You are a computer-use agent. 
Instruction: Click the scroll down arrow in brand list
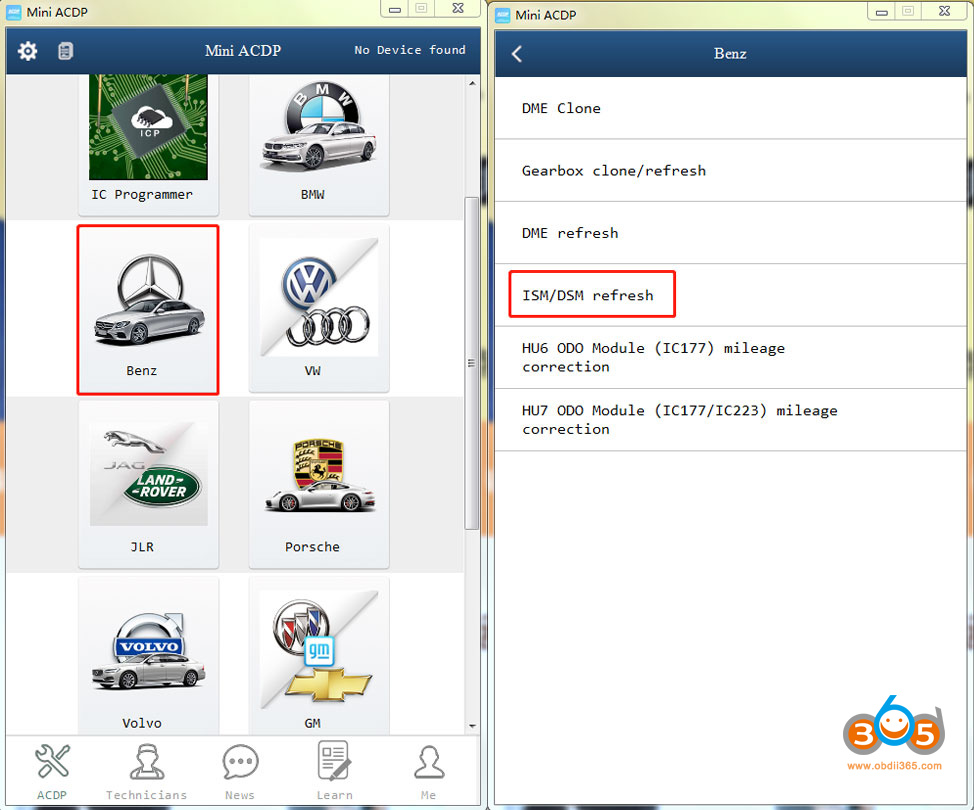point(472,727)
